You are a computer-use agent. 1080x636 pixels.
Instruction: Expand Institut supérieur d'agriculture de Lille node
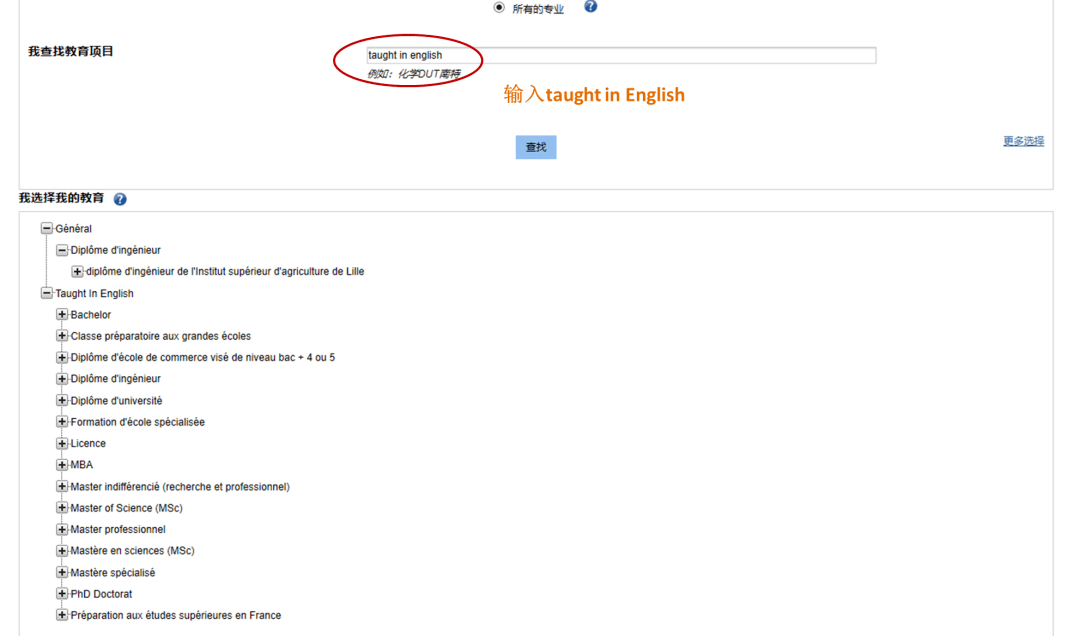(x=77, y=271)
